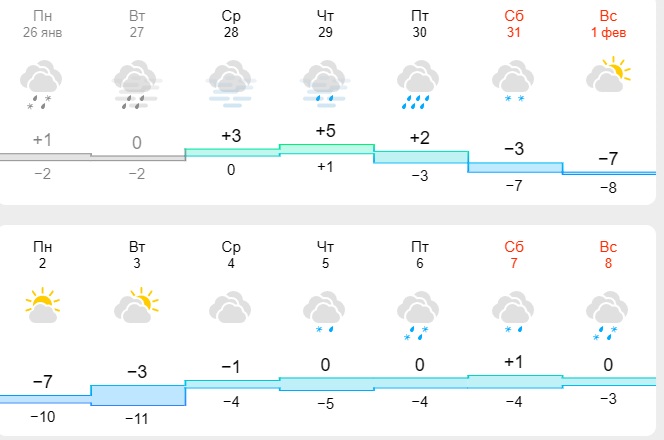664x440 pixels.
Task: Click the sunny cloud icon for Monday 2
Action: 42,307
